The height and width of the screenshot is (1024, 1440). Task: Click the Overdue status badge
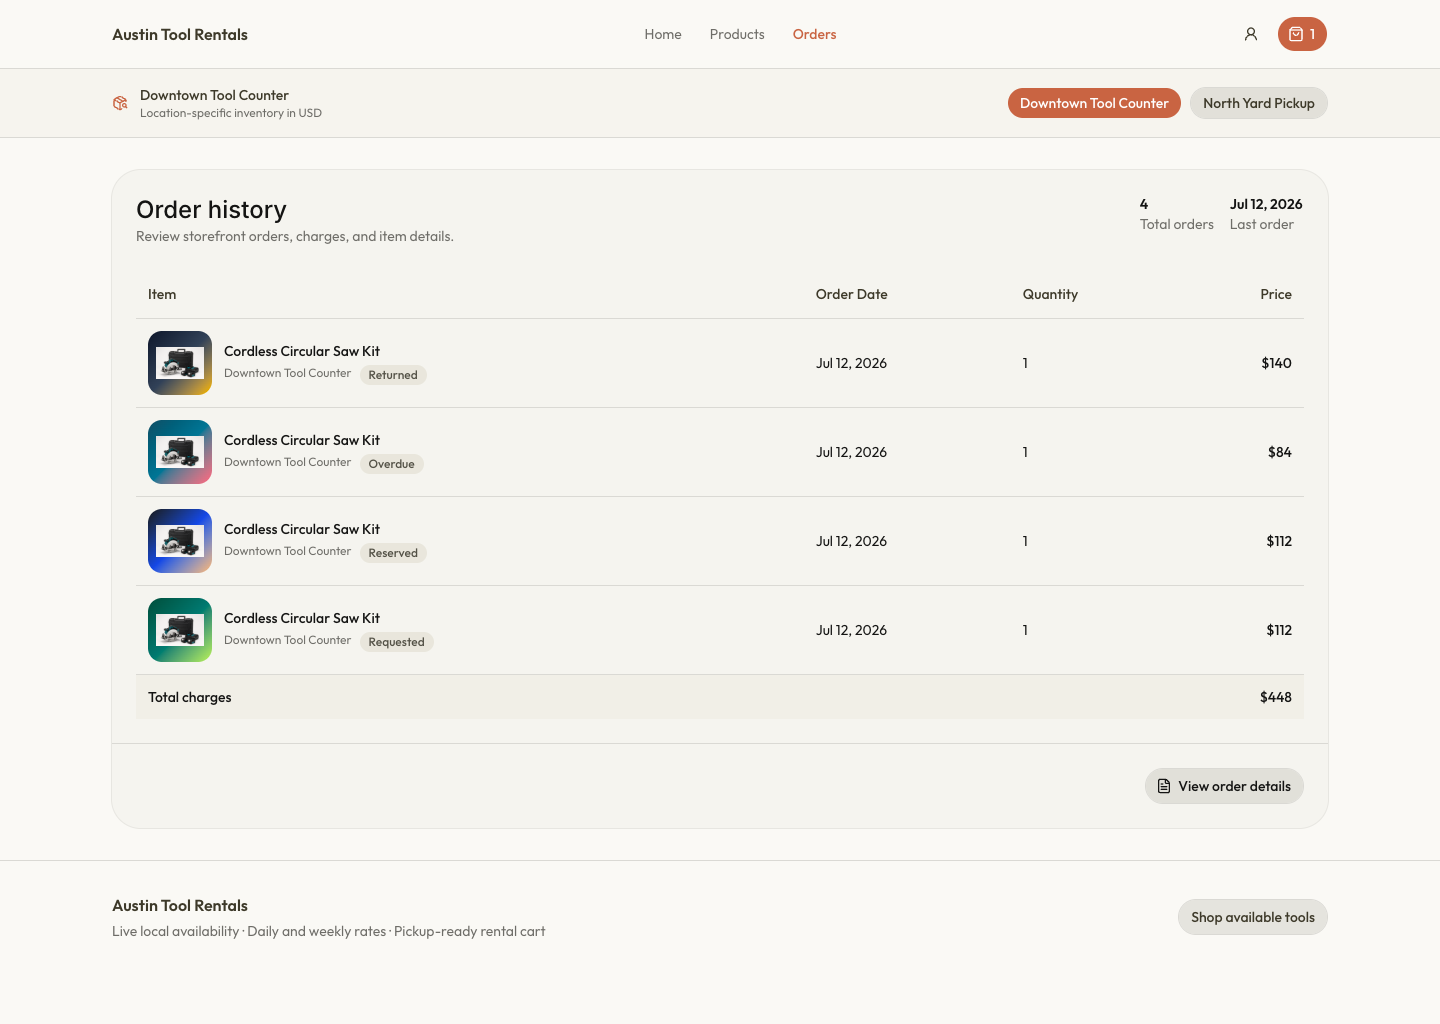pyautogui.click(x=391, y=464)
